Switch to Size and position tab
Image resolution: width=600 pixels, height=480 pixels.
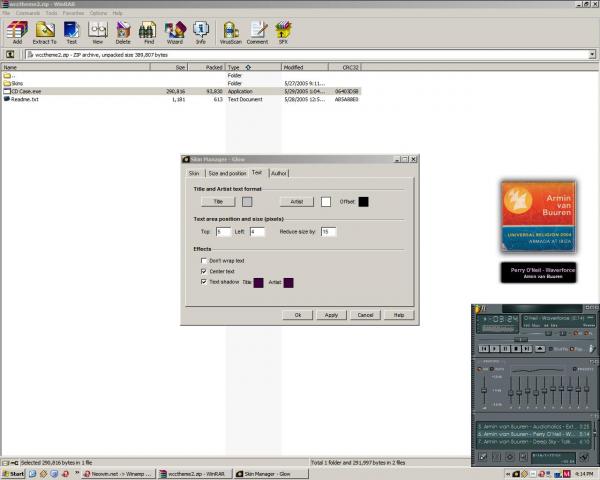tap(227, 173)
